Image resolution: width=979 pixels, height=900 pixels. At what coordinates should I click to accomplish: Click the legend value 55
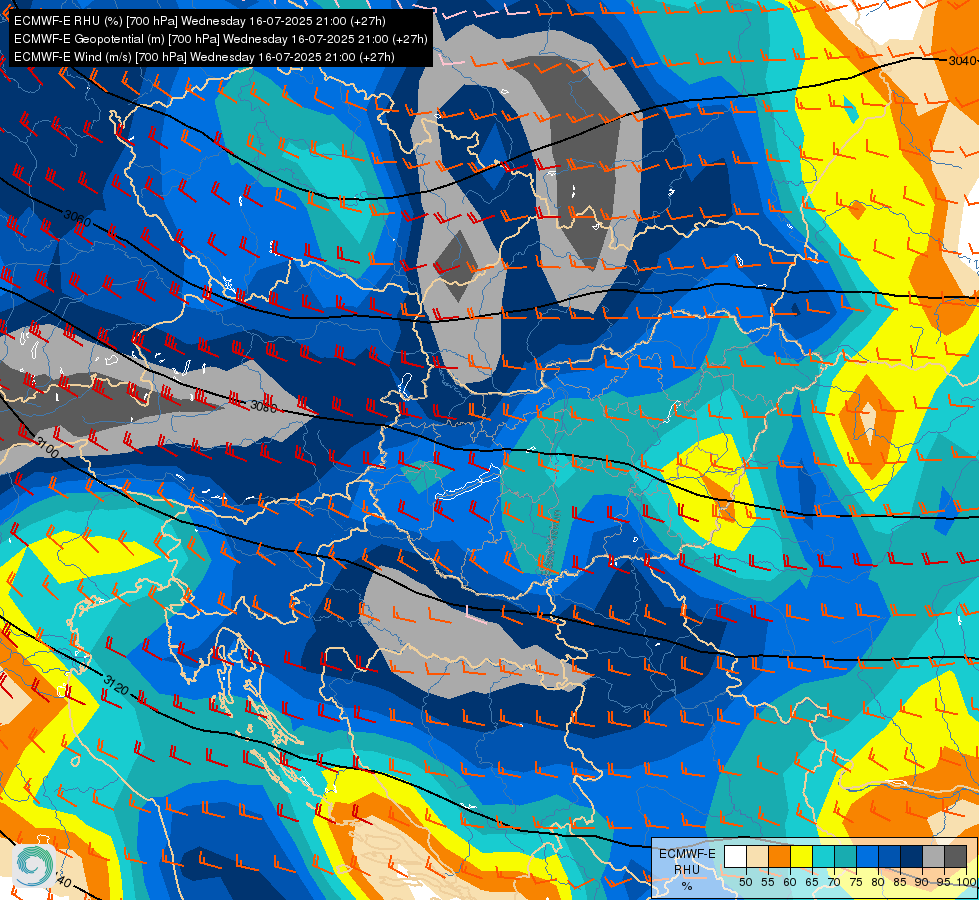(x=768, y=882)
